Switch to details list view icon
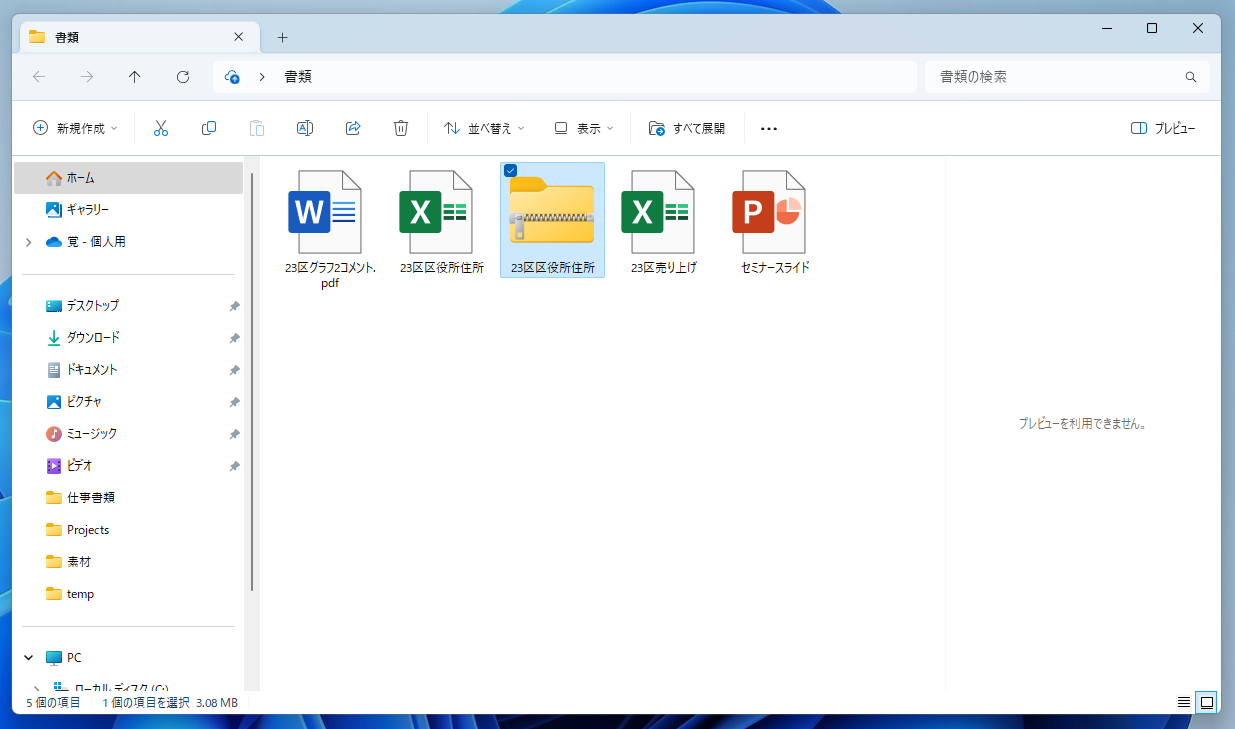This screenshot has width=1235, height=729. [x=1184, y=703]
